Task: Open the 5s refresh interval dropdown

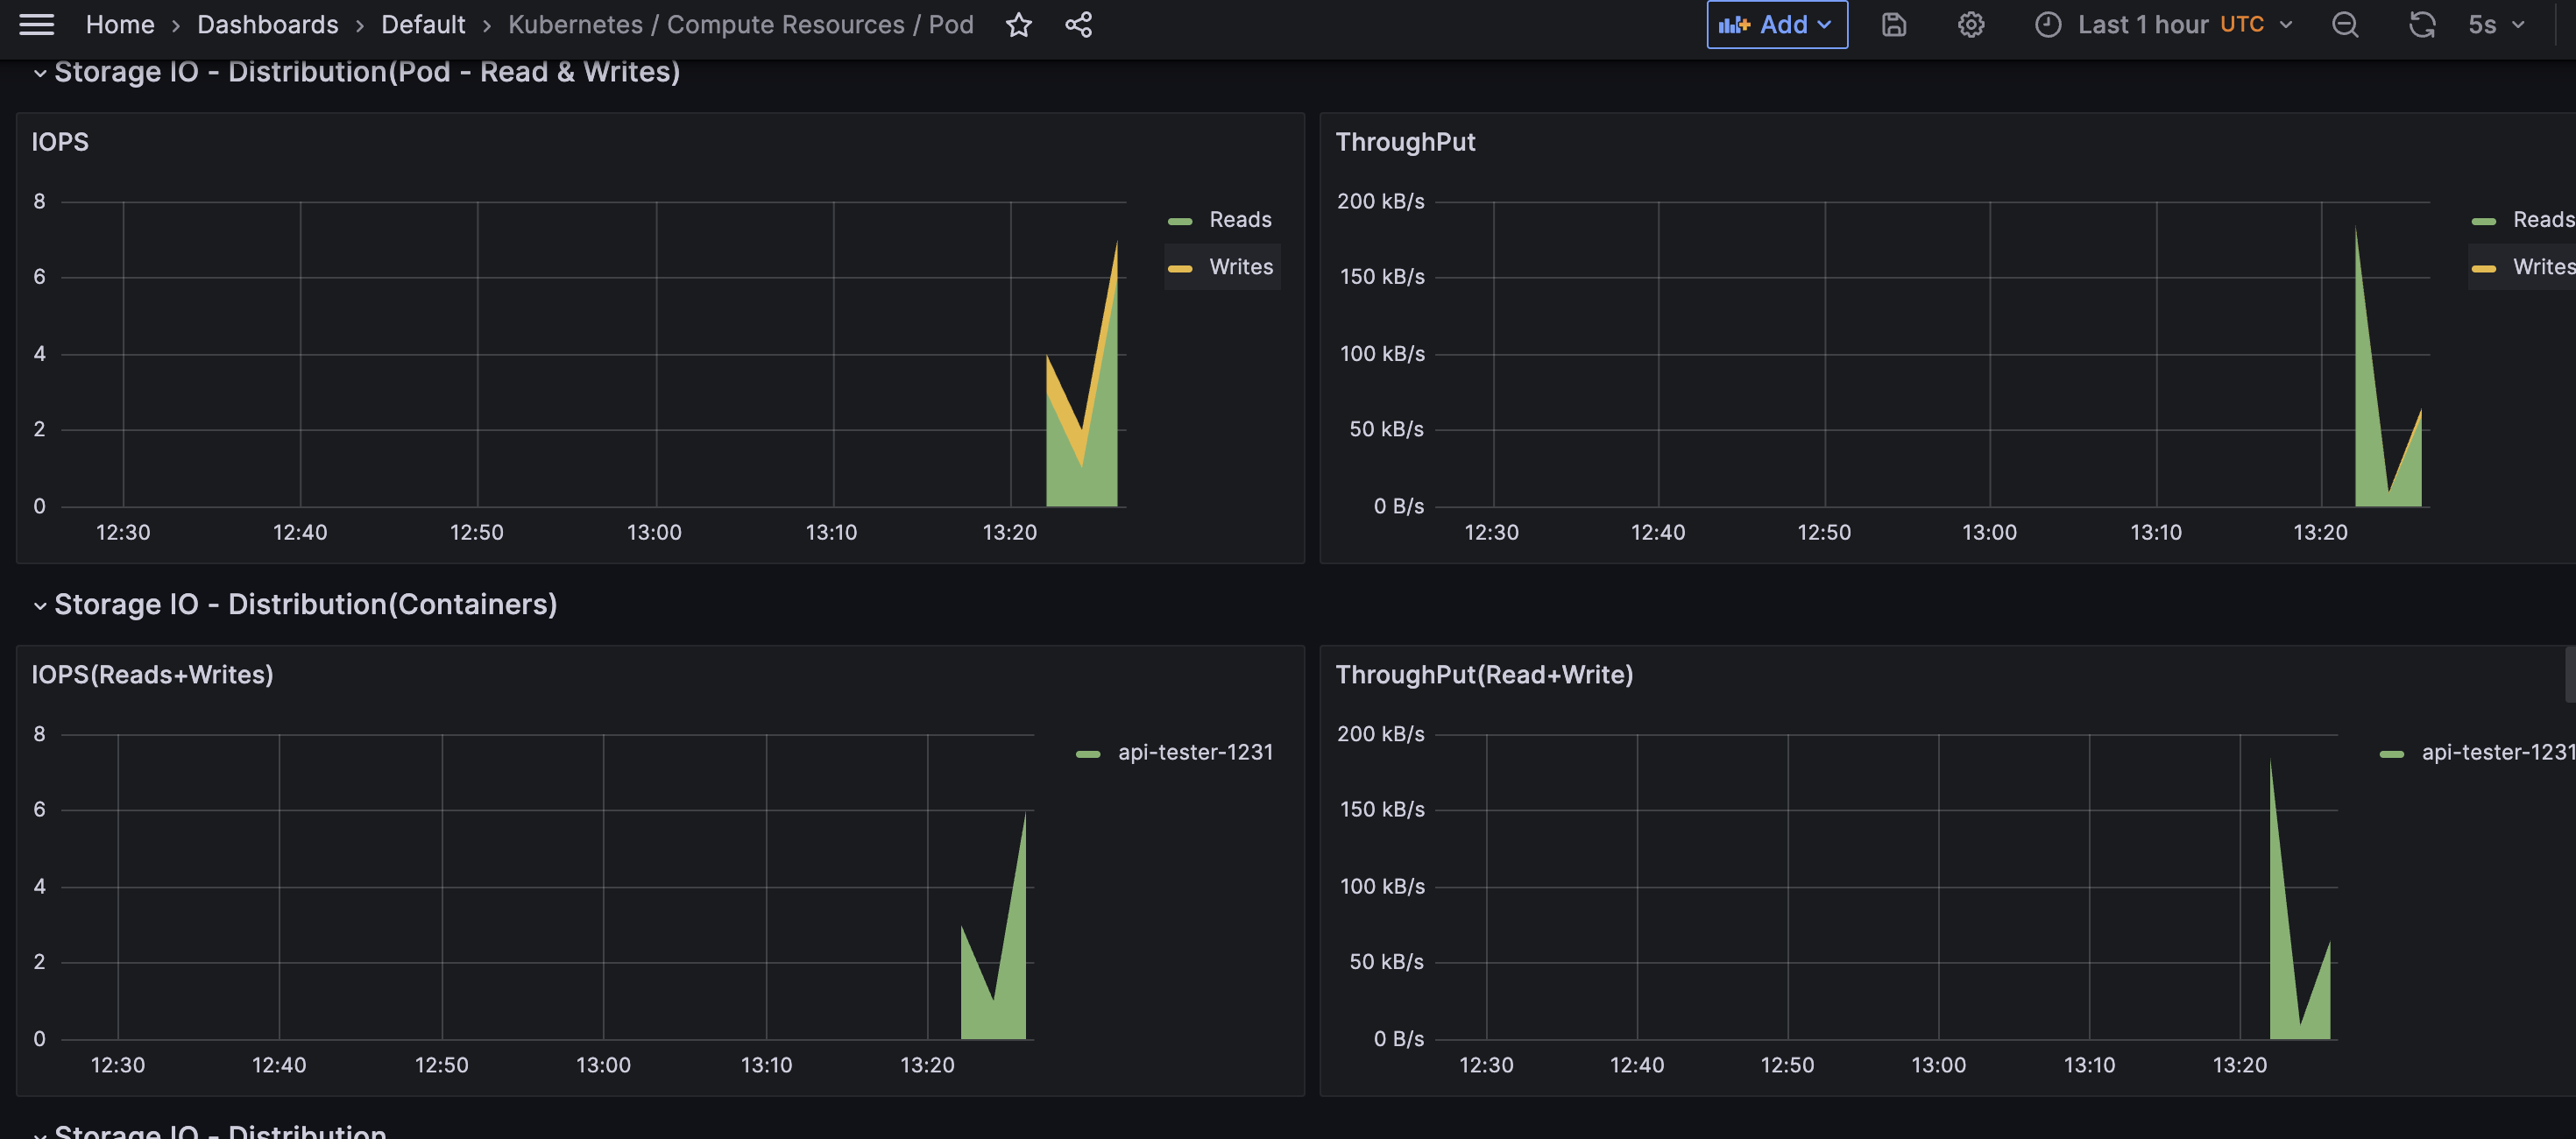Action: pyautogui.click(x=2496, y=24)
